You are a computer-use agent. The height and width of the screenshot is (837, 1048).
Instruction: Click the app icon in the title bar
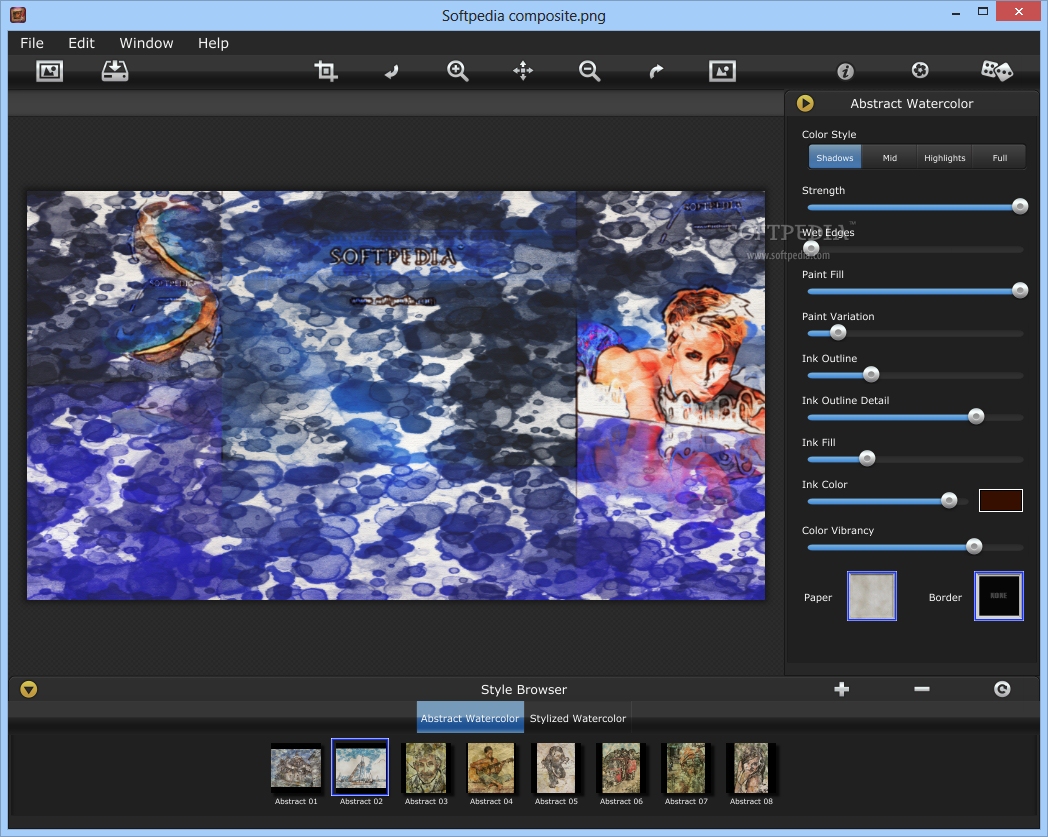tap(18, 14)
